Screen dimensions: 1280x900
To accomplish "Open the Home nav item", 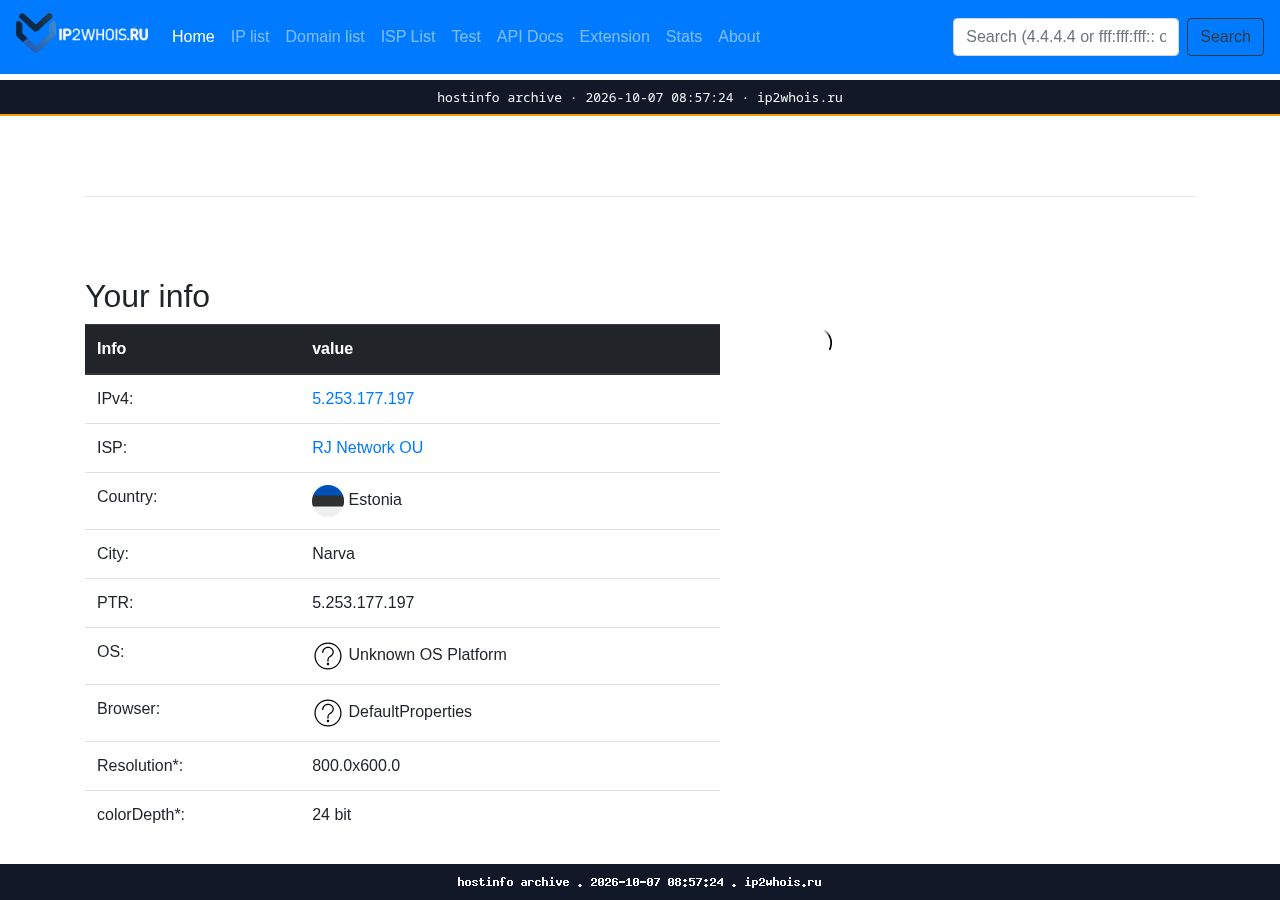I will (193, 37).
